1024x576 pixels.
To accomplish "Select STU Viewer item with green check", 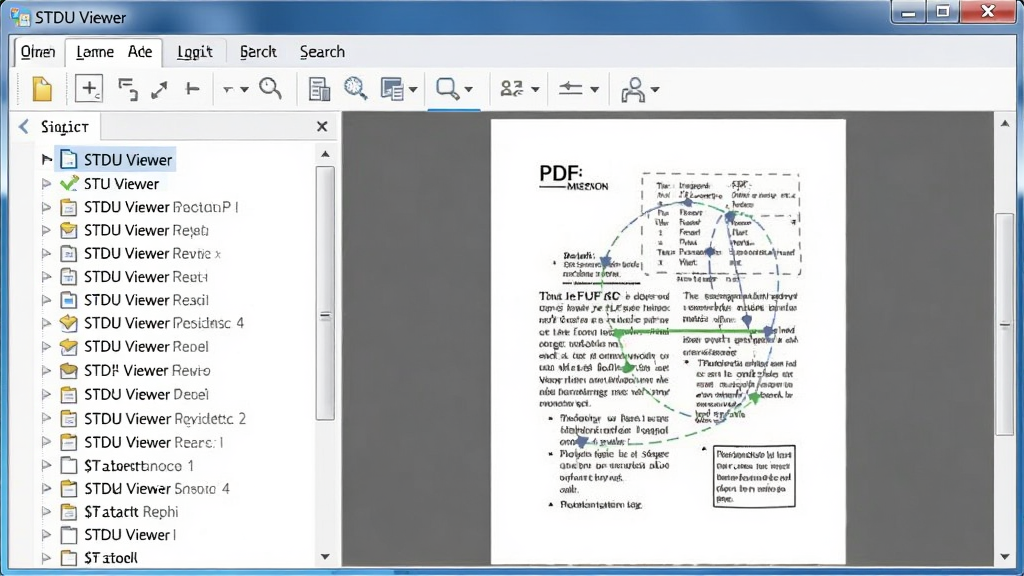I will [109, 184].
